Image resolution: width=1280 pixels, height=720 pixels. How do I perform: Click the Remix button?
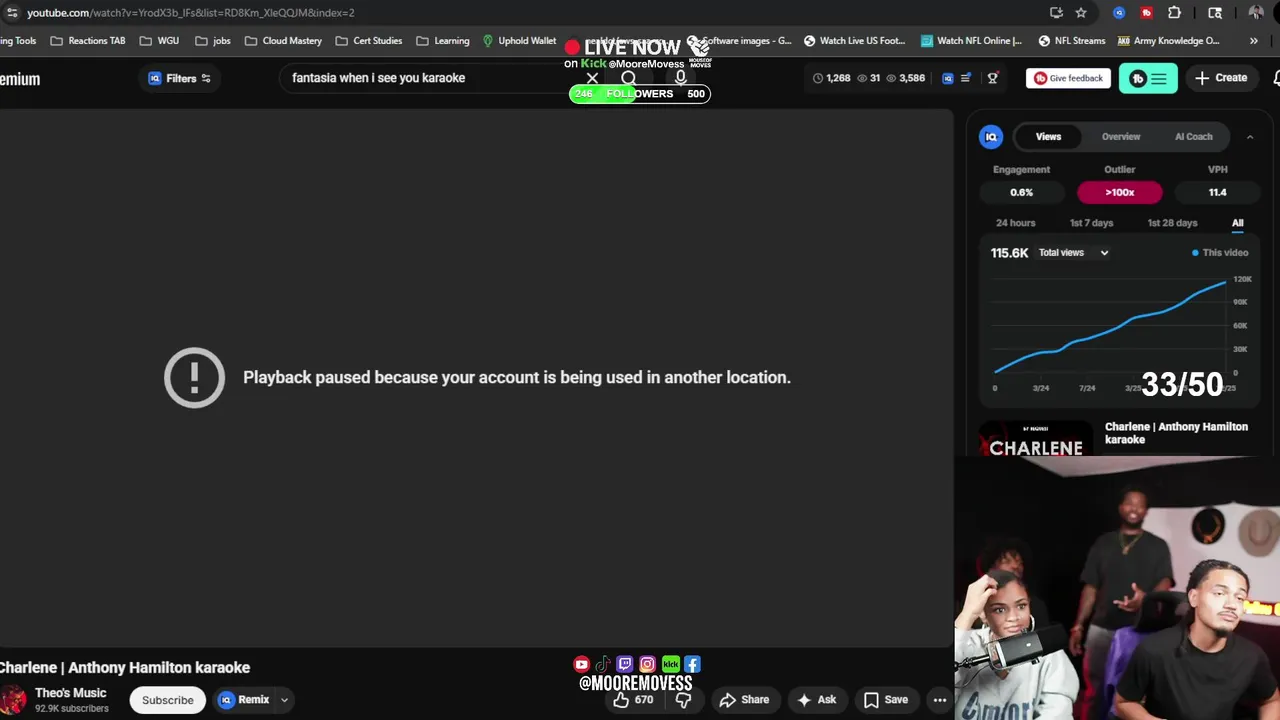[245, 700]
